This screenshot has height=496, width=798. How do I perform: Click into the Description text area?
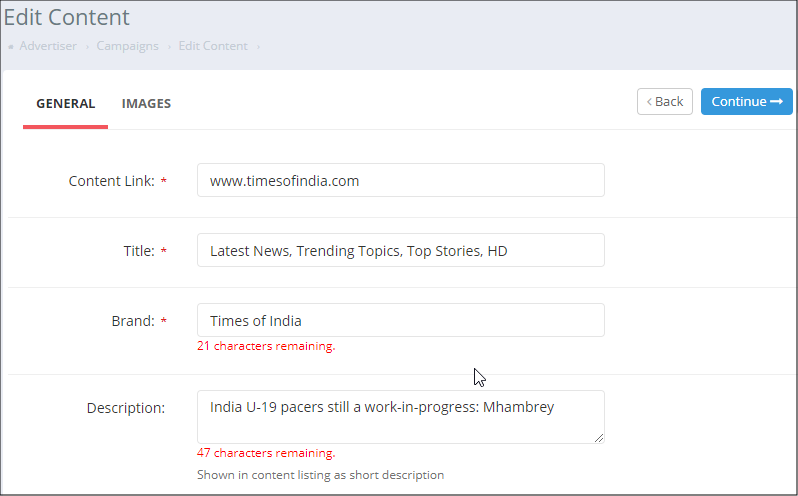click(x=400, y=416)
